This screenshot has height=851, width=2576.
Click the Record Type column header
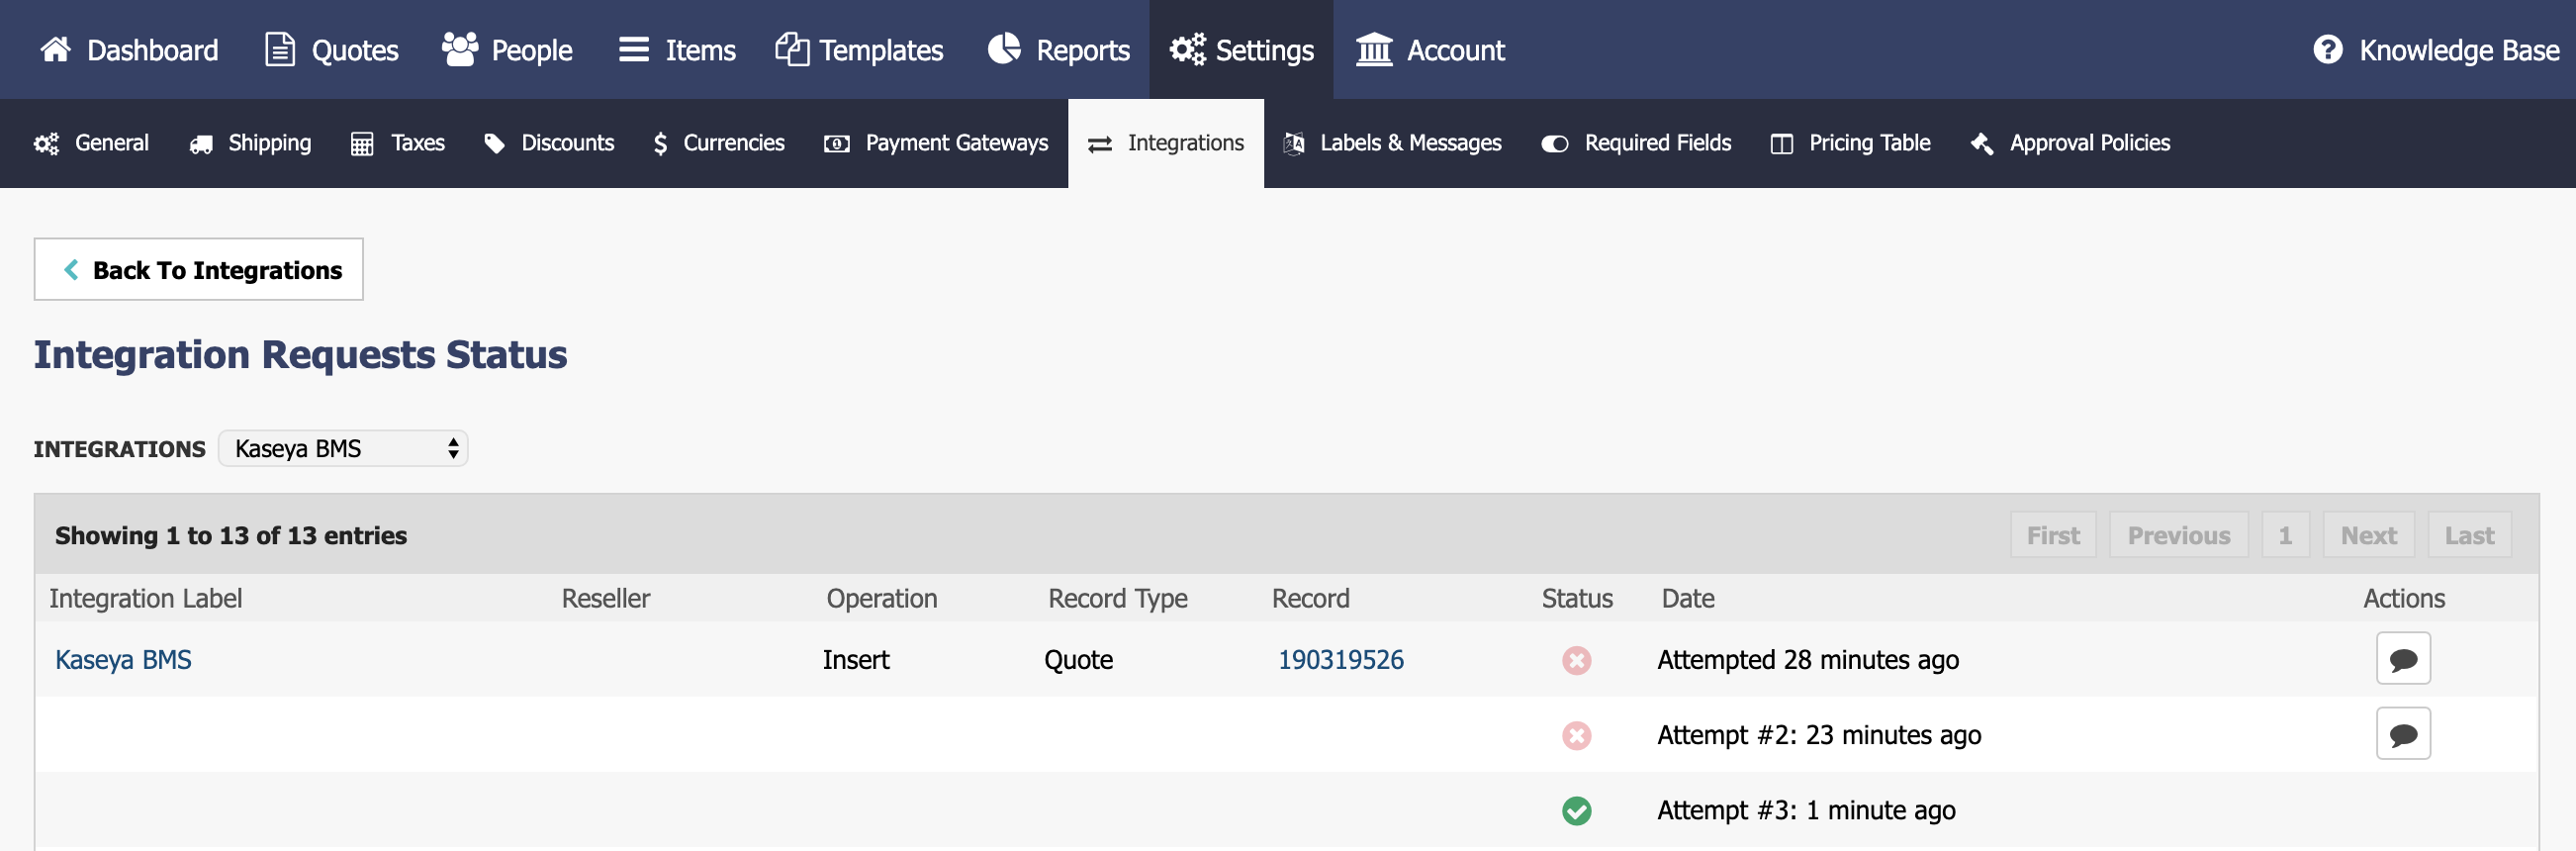1118,598
